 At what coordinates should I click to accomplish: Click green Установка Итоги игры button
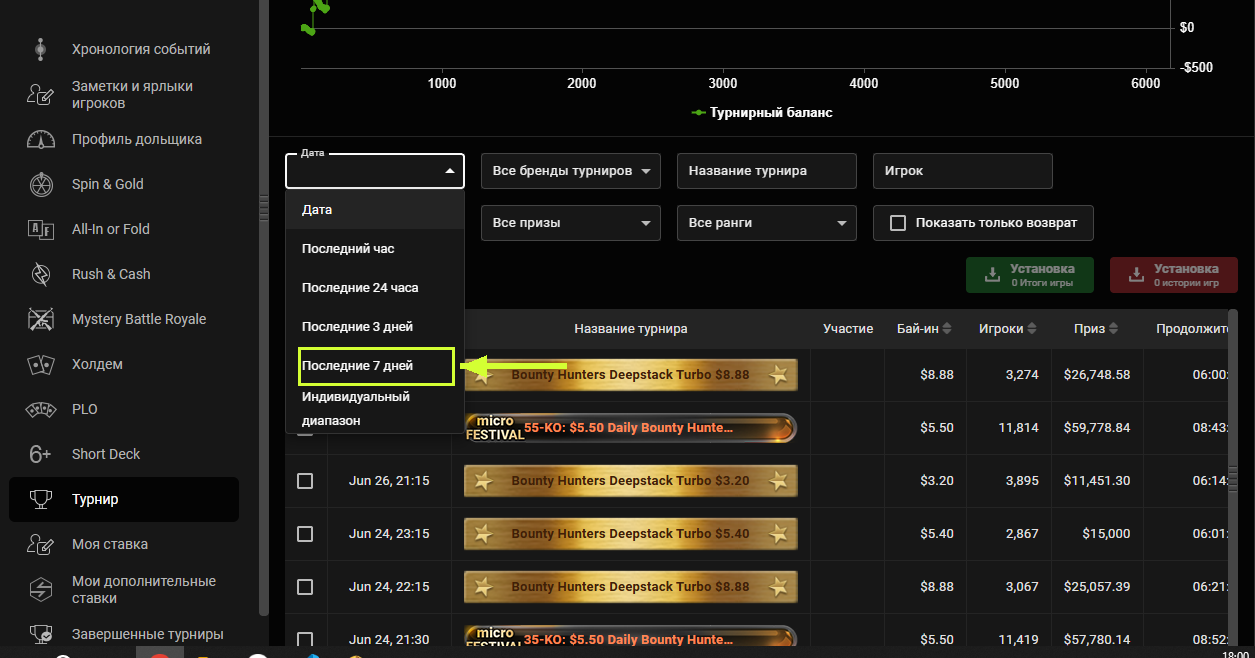pyautogui.click(x=1031, y=275)
